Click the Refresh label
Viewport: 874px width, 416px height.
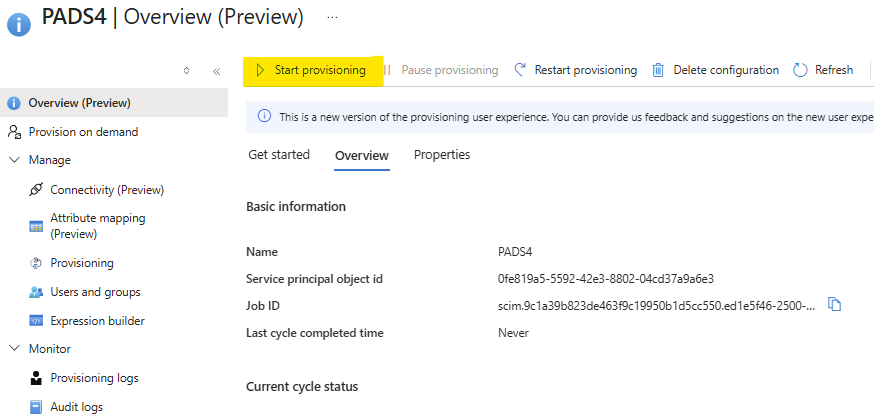pos(834,70)
